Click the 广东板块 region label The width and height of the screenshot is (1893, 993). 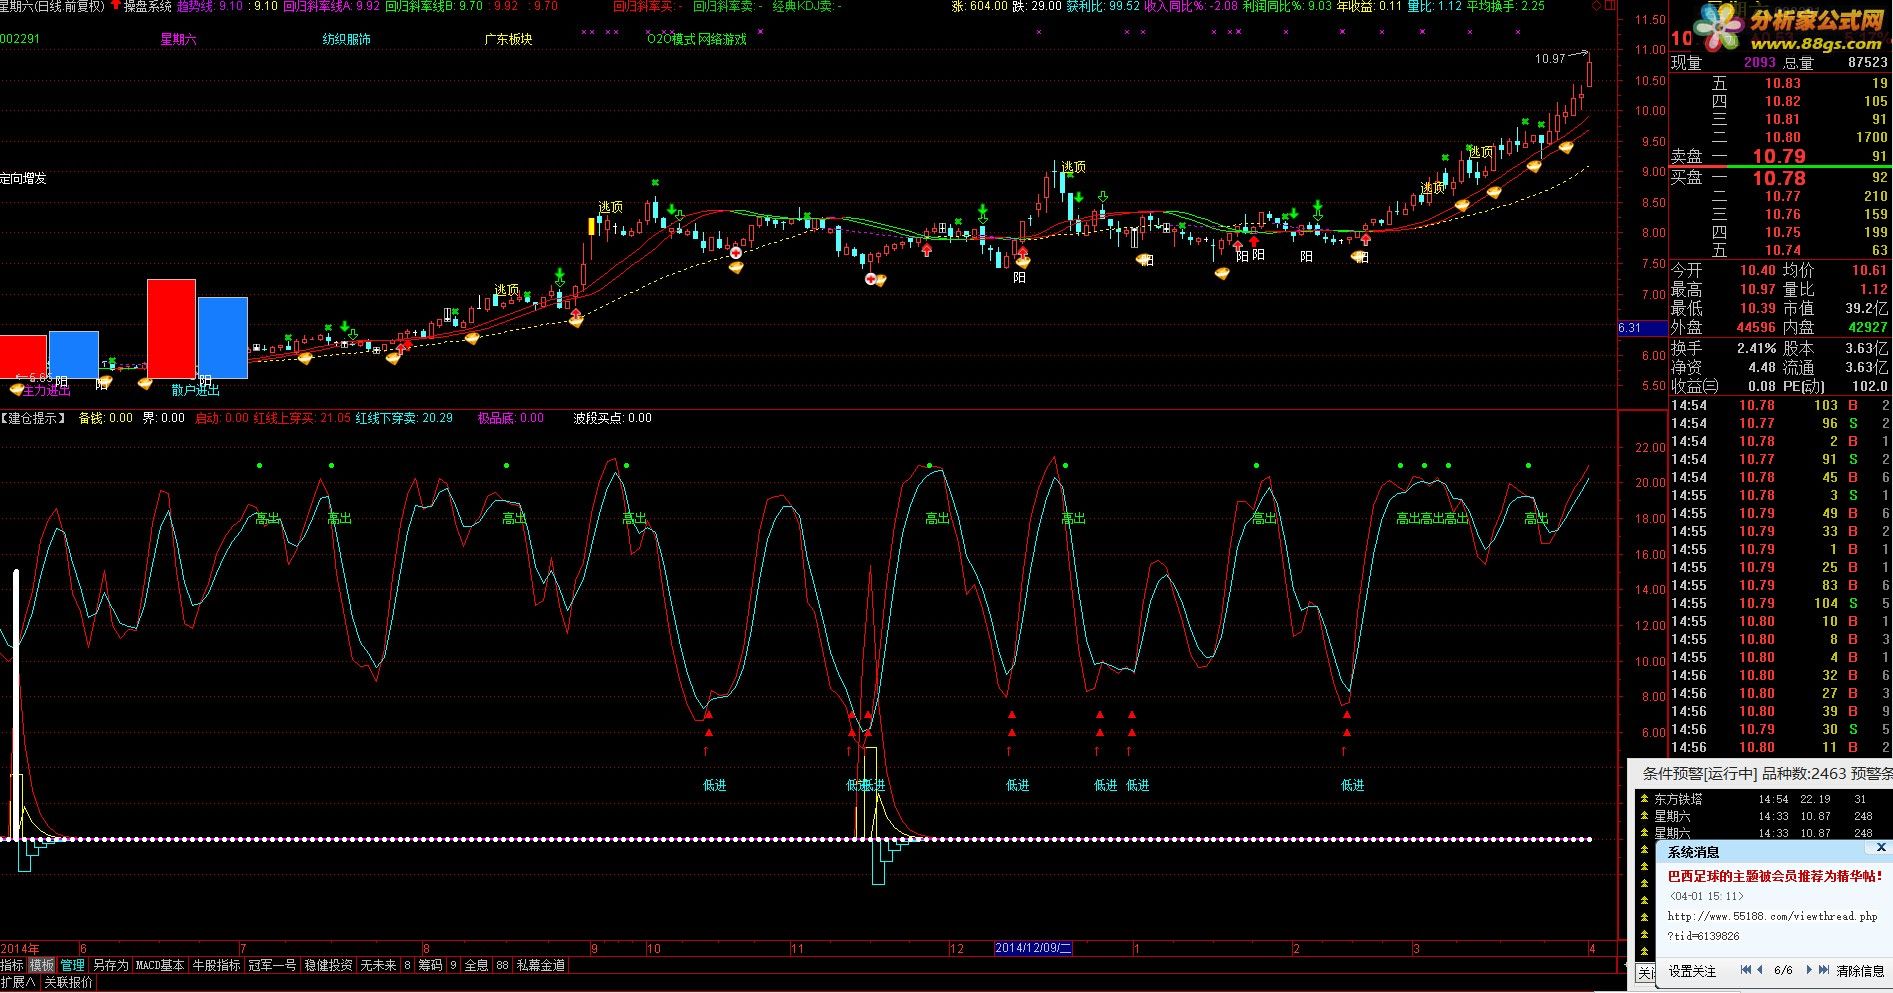(x=508, y=39)
